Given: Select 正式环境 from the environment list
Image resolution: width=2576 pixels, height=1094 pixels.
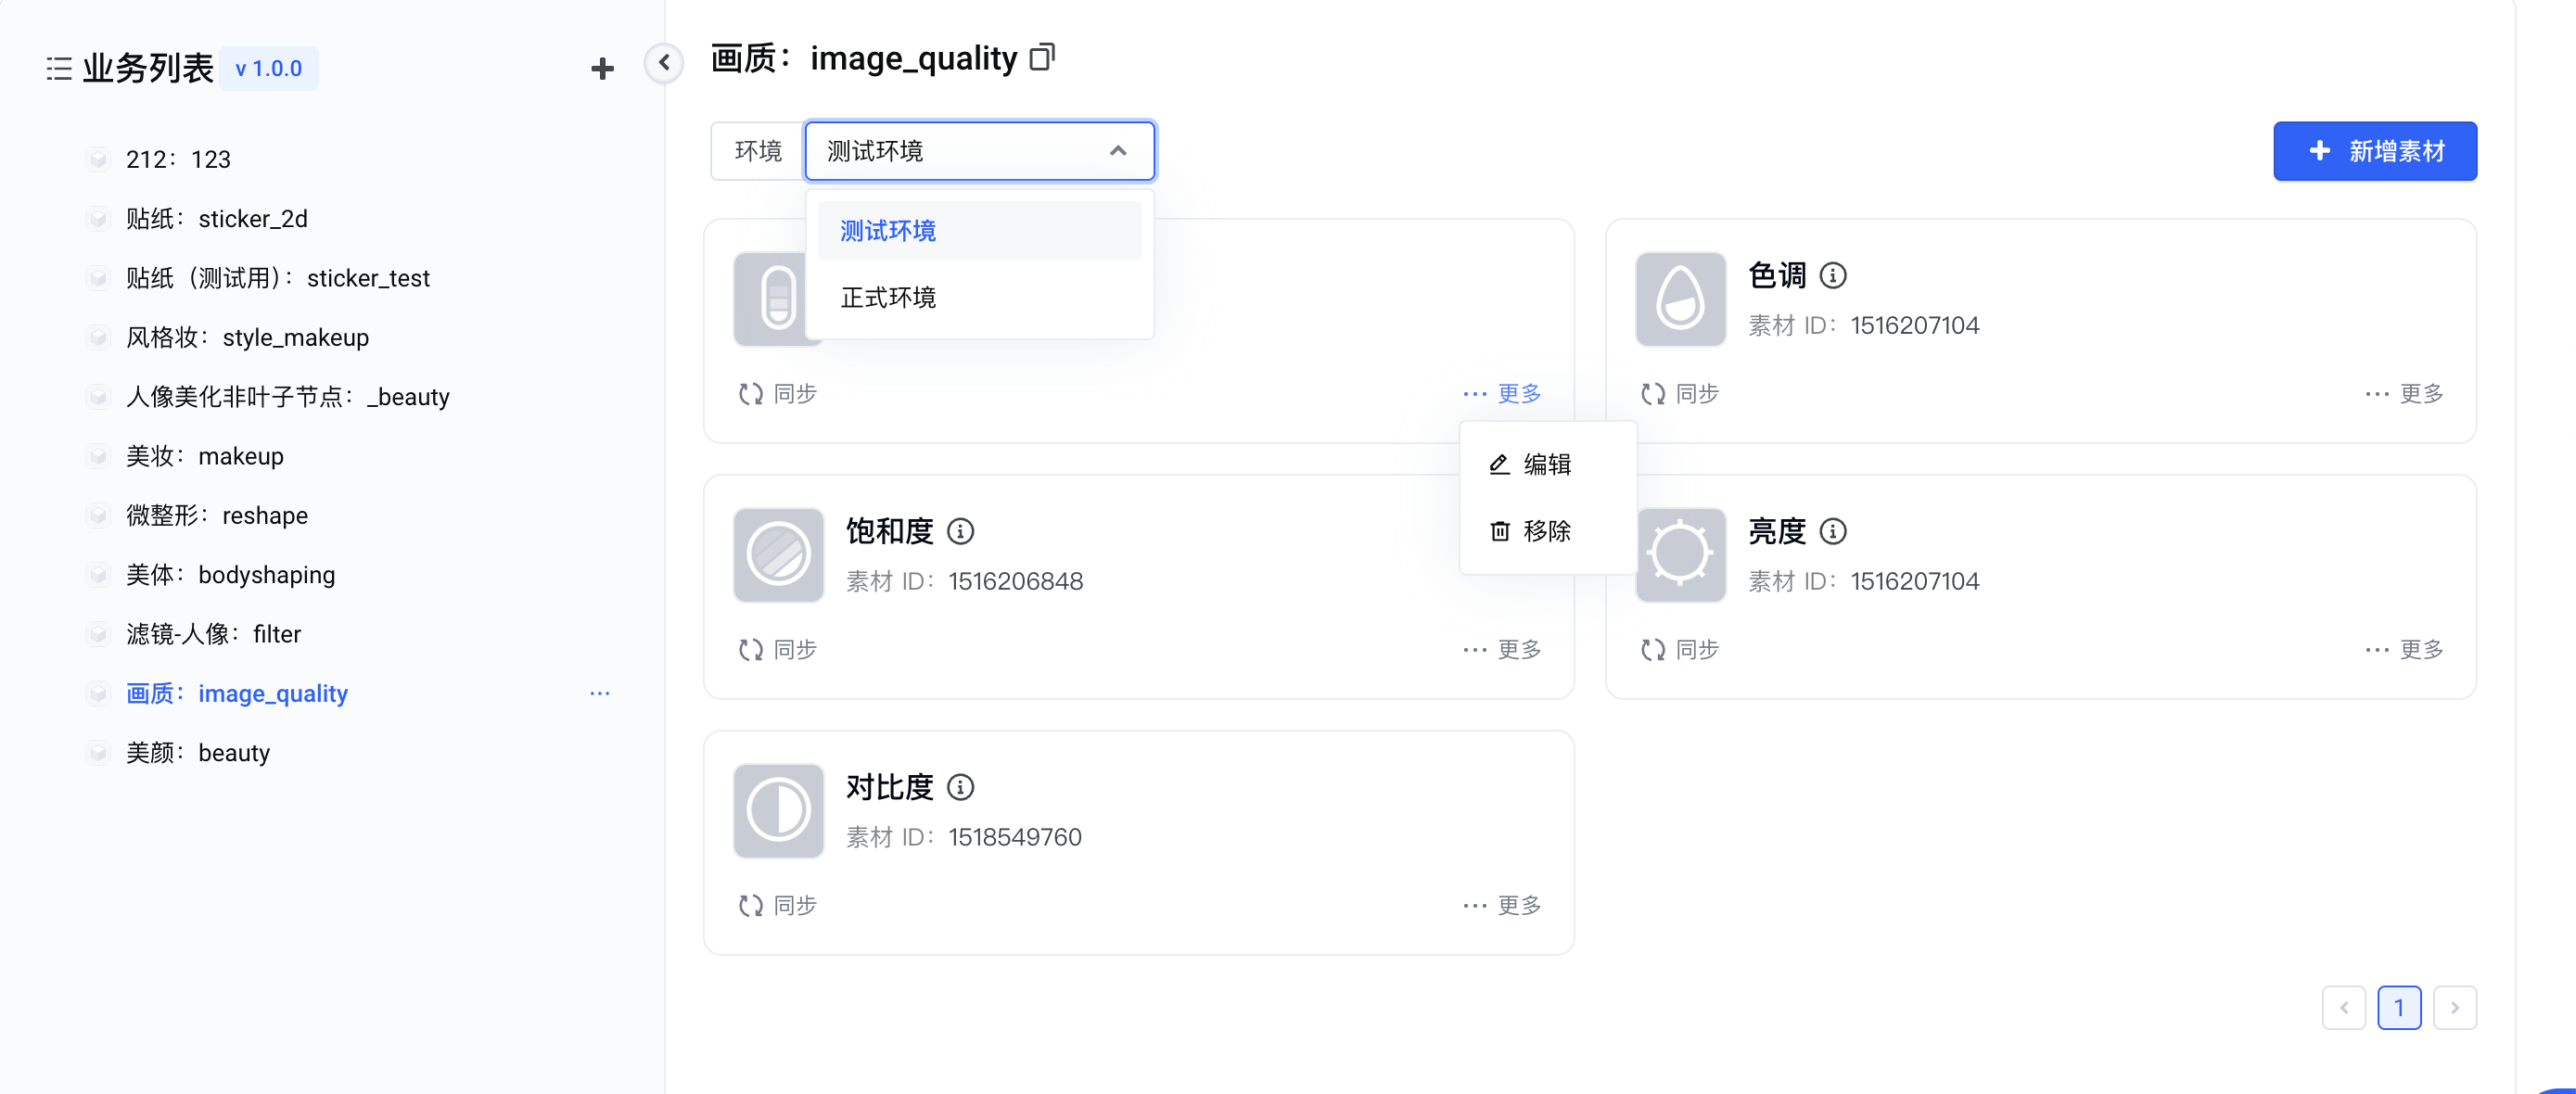Looking at the screenshot, I should pos(888,298).
